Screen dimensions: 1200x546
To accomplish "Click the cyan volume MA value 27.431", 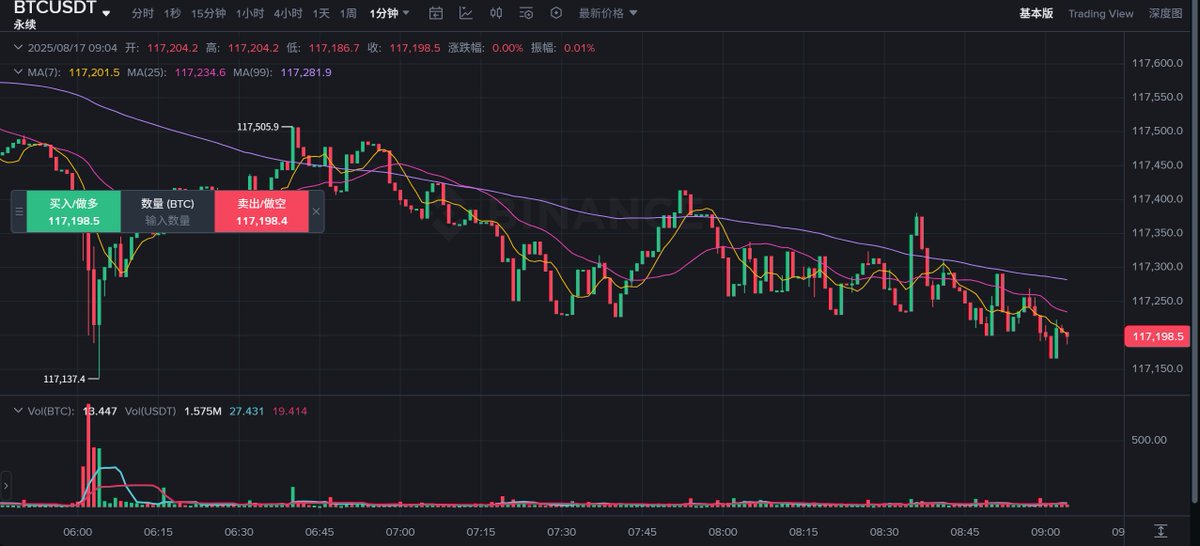I will point(246,411).
